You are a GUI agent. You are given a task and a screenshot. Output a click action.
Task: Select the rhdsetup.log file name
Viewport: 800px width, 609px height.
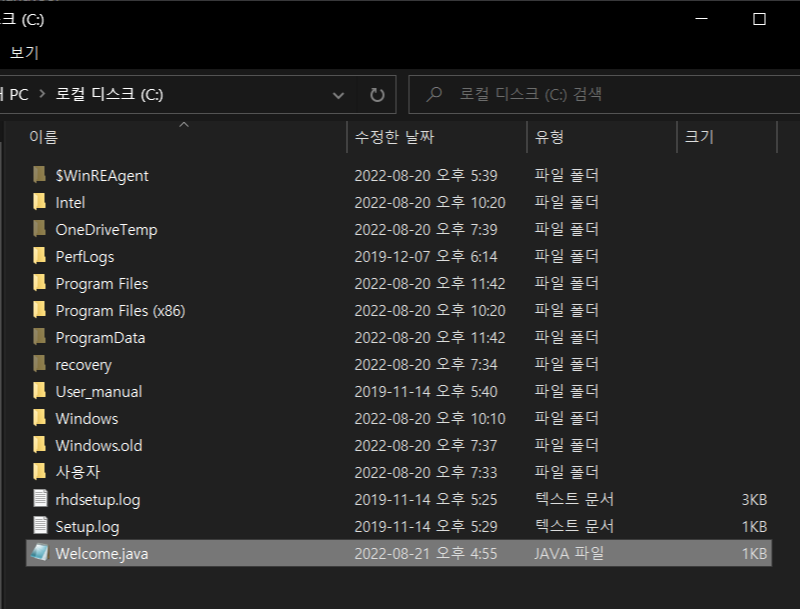click(x=97, y=500)
